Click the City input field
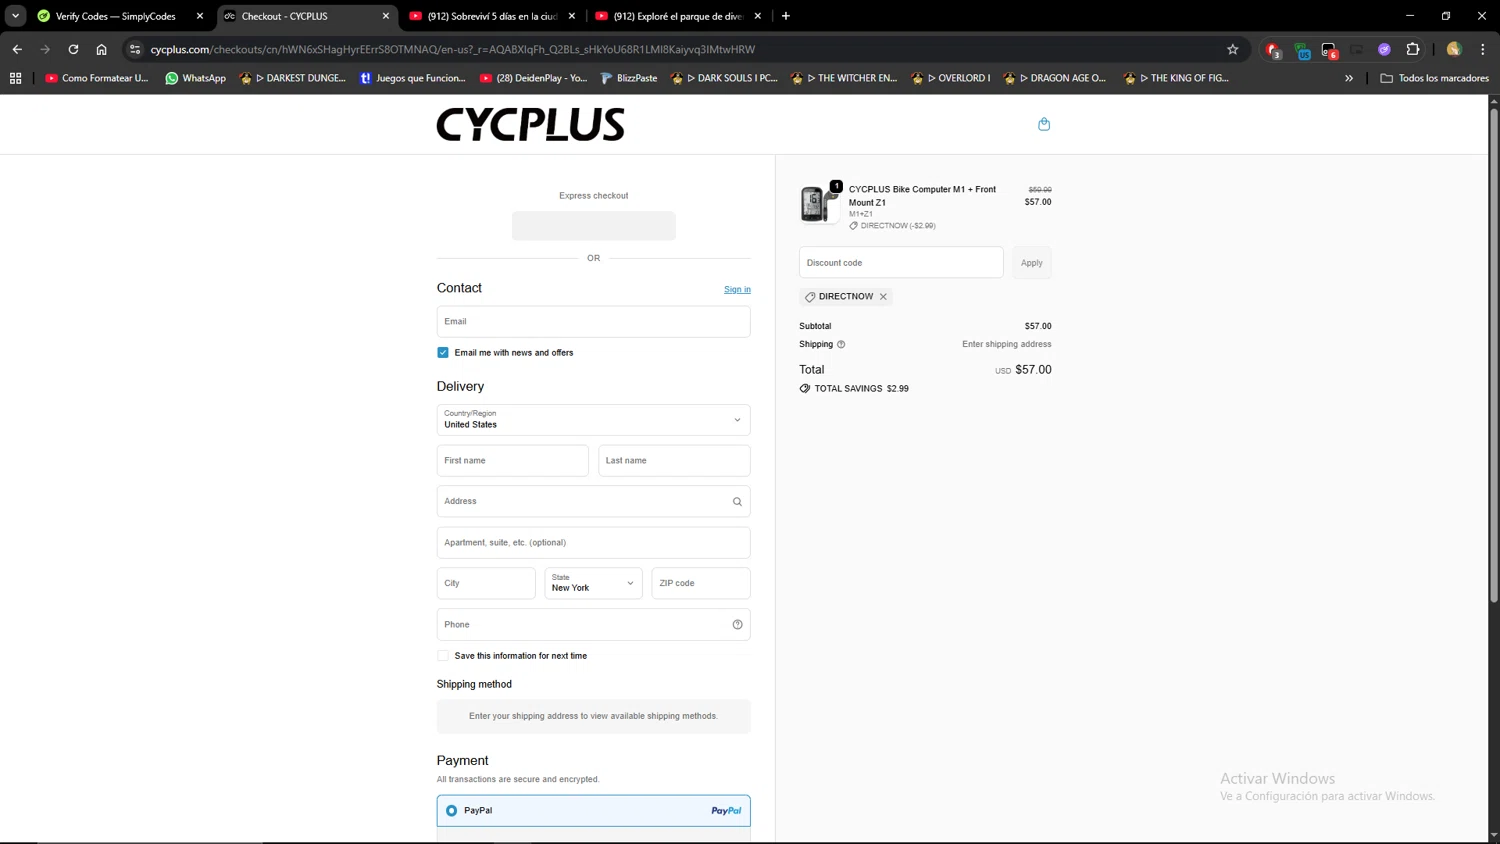Viewport: 1500px width, 844px height. pyautogui.click(x=486, y=583)
